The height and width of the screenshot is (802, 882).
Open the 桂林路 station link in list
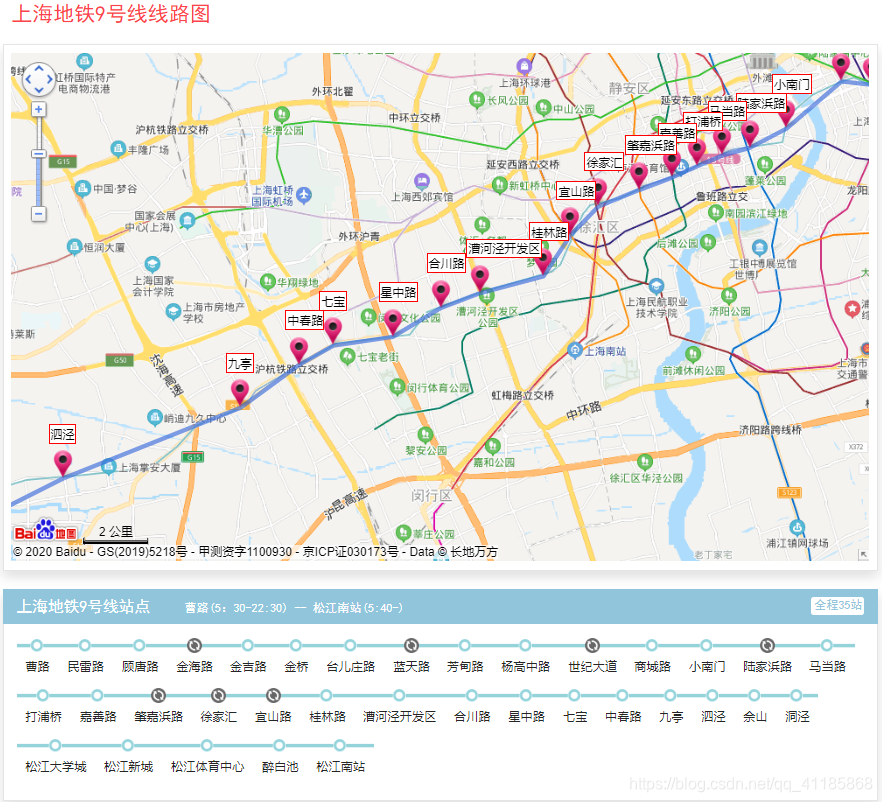(x=327, y=717)
